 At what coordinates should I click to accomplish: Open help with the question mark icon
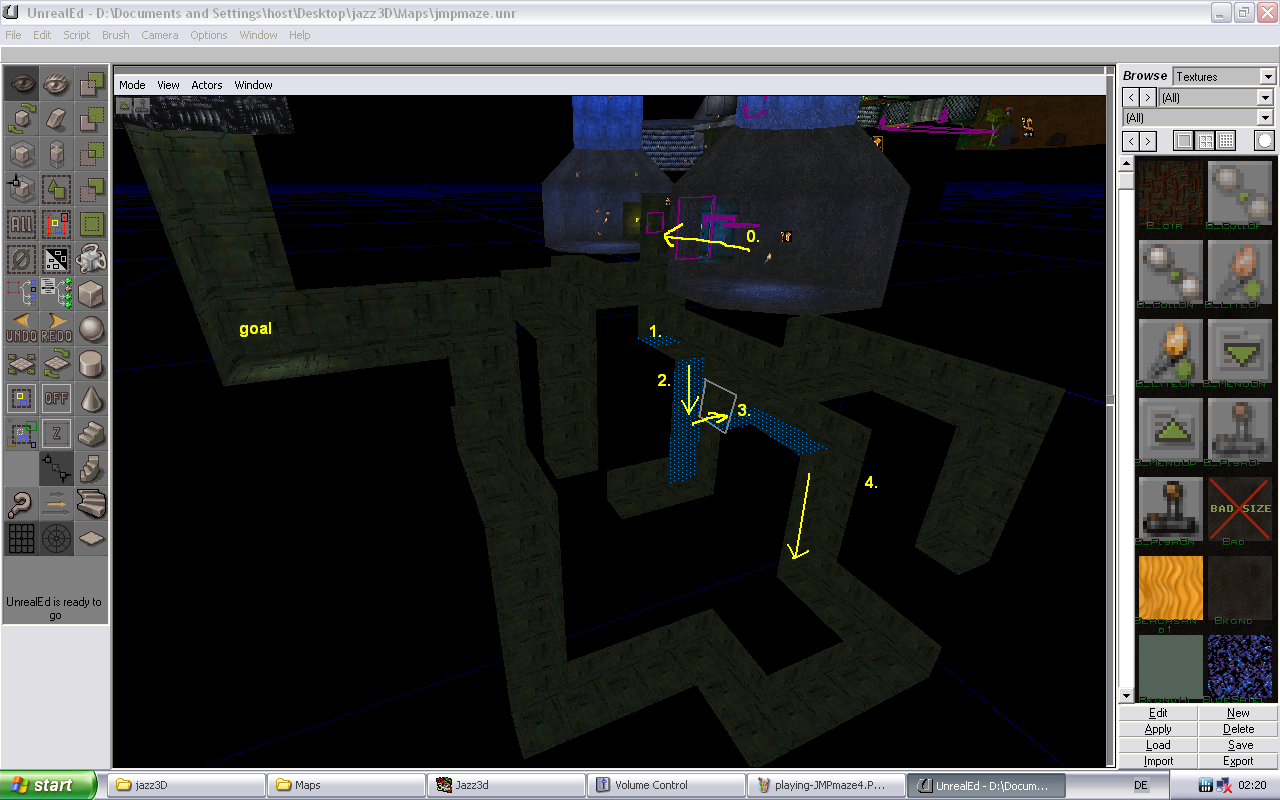pyautogui.click(x=21, y=503)
